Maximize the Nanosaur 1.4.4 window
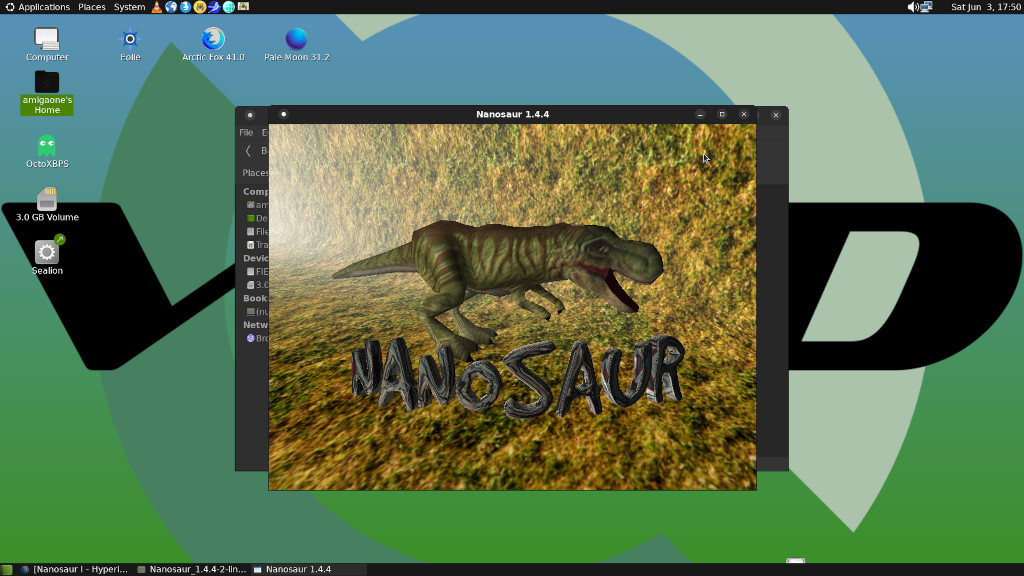1024x576 pixels. [722, 114]
